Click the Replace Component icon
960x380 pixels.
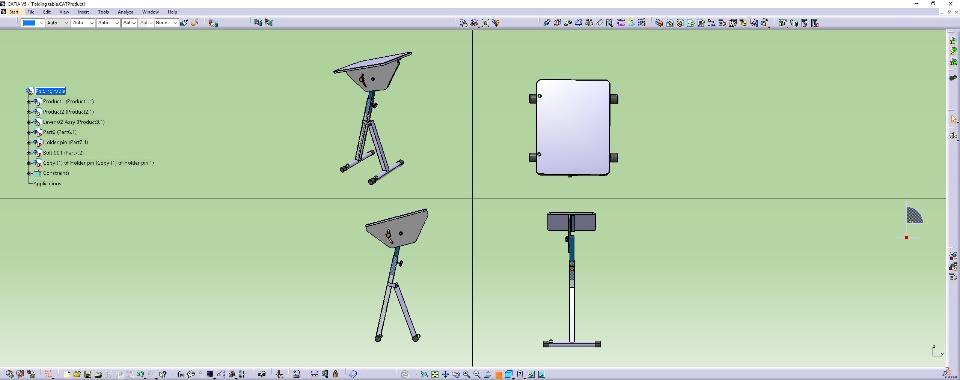[x=711, y=23]
